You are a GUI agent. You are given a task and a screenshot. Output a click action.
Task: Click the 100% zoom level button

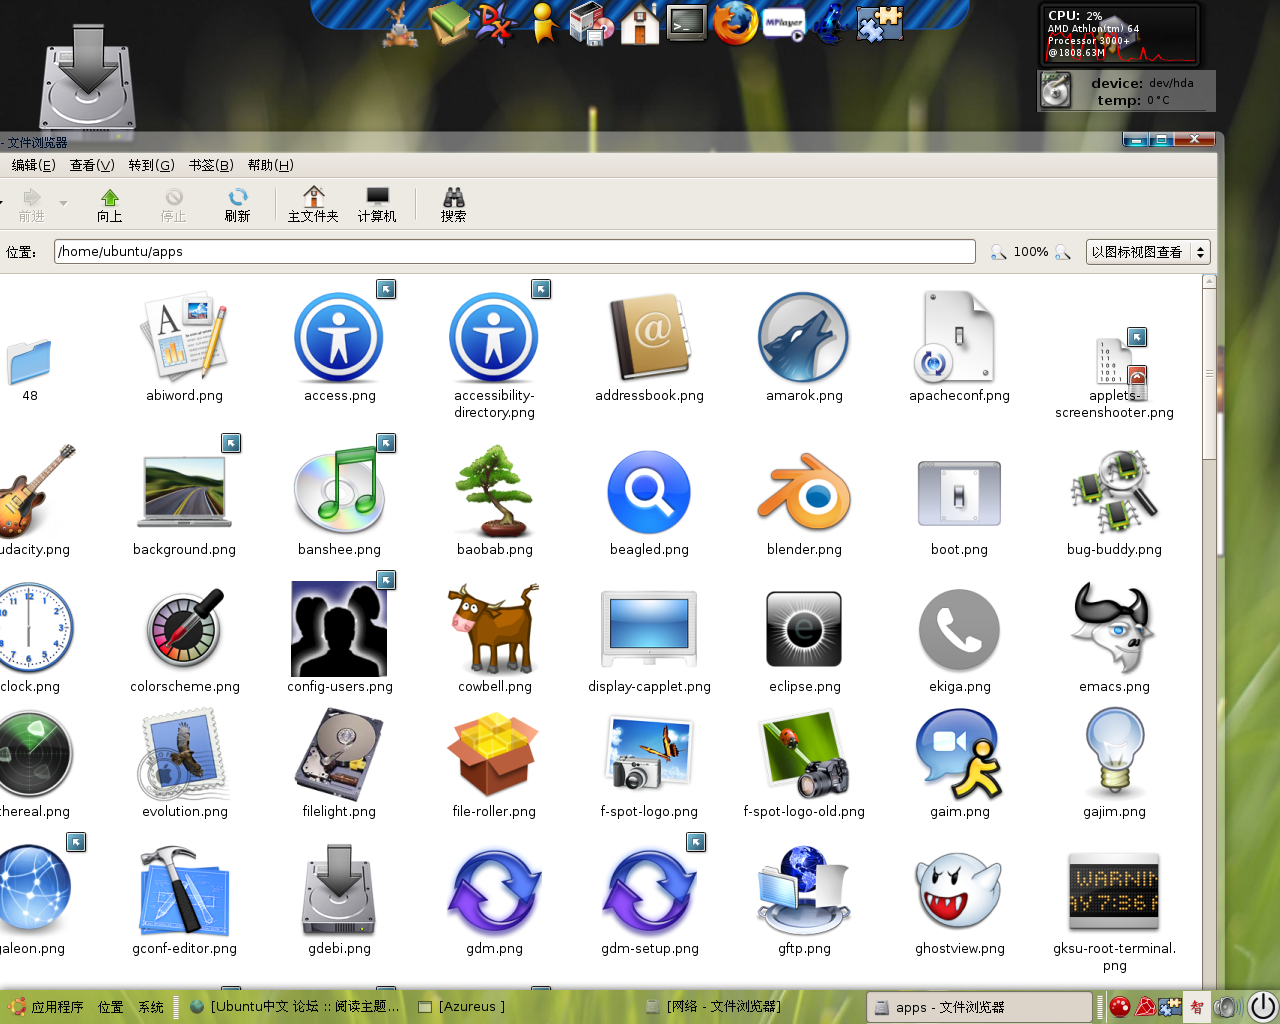tap(1031, 252)
